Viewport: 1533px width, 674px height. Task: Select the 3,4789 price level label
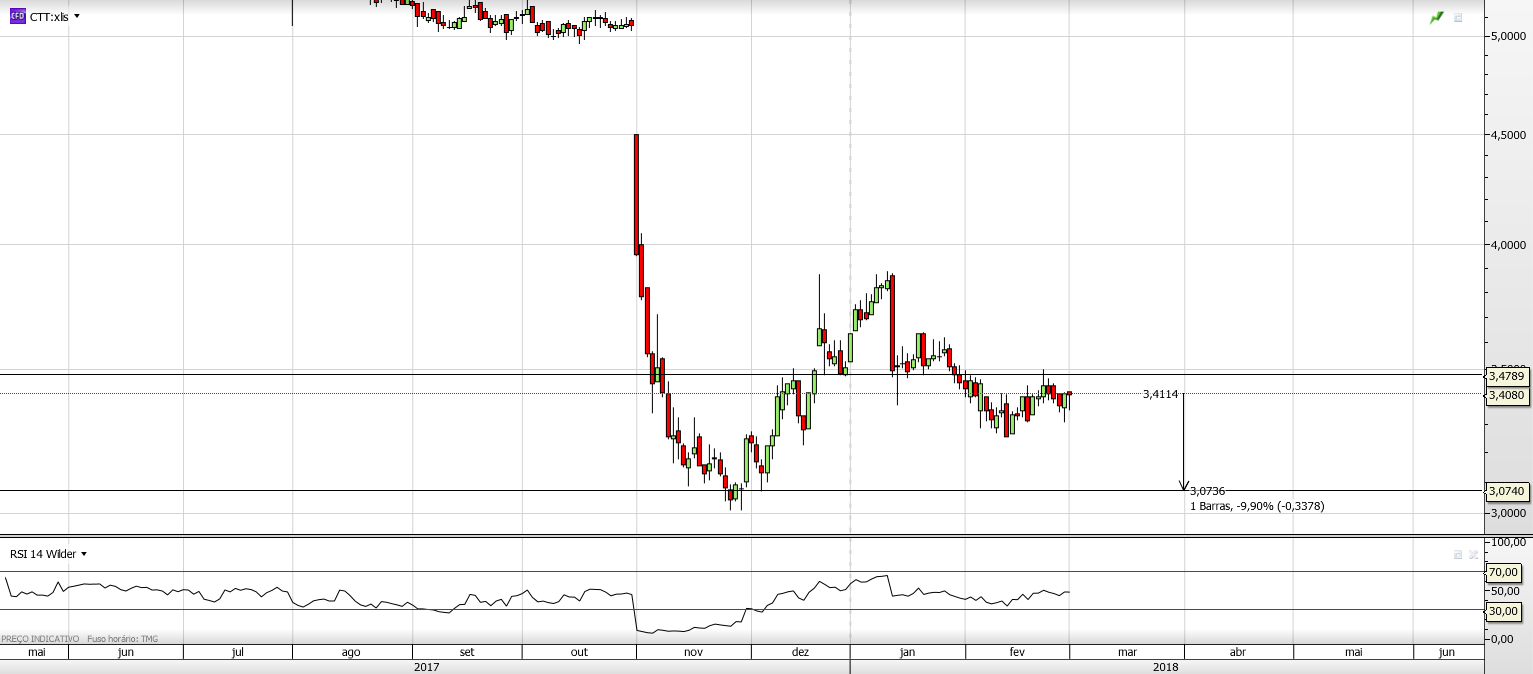[1506, 377]
